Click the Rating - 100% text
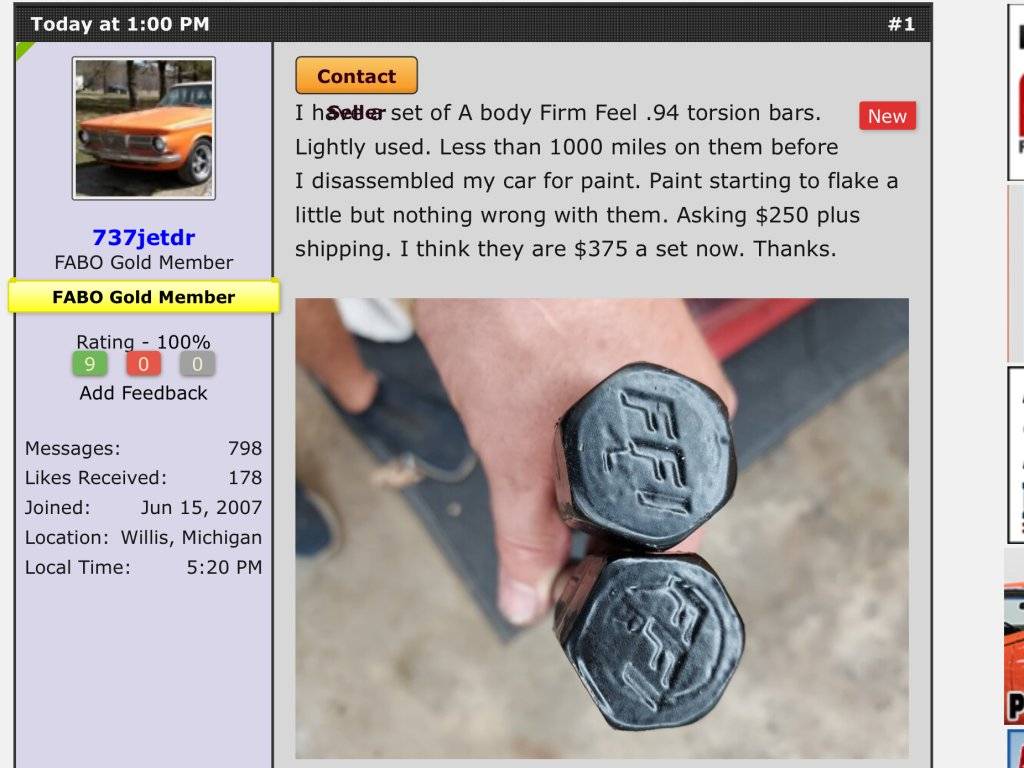1024x768 pixels. tap(144, 342)
